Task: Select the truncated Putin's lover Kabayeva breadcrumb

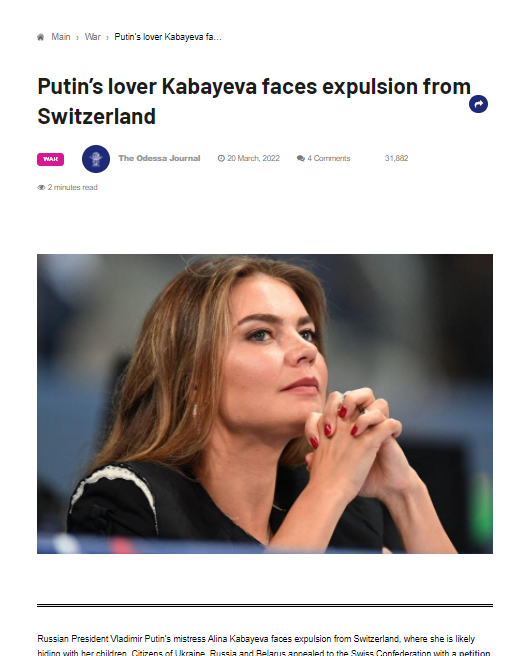Action: point(168,37)
